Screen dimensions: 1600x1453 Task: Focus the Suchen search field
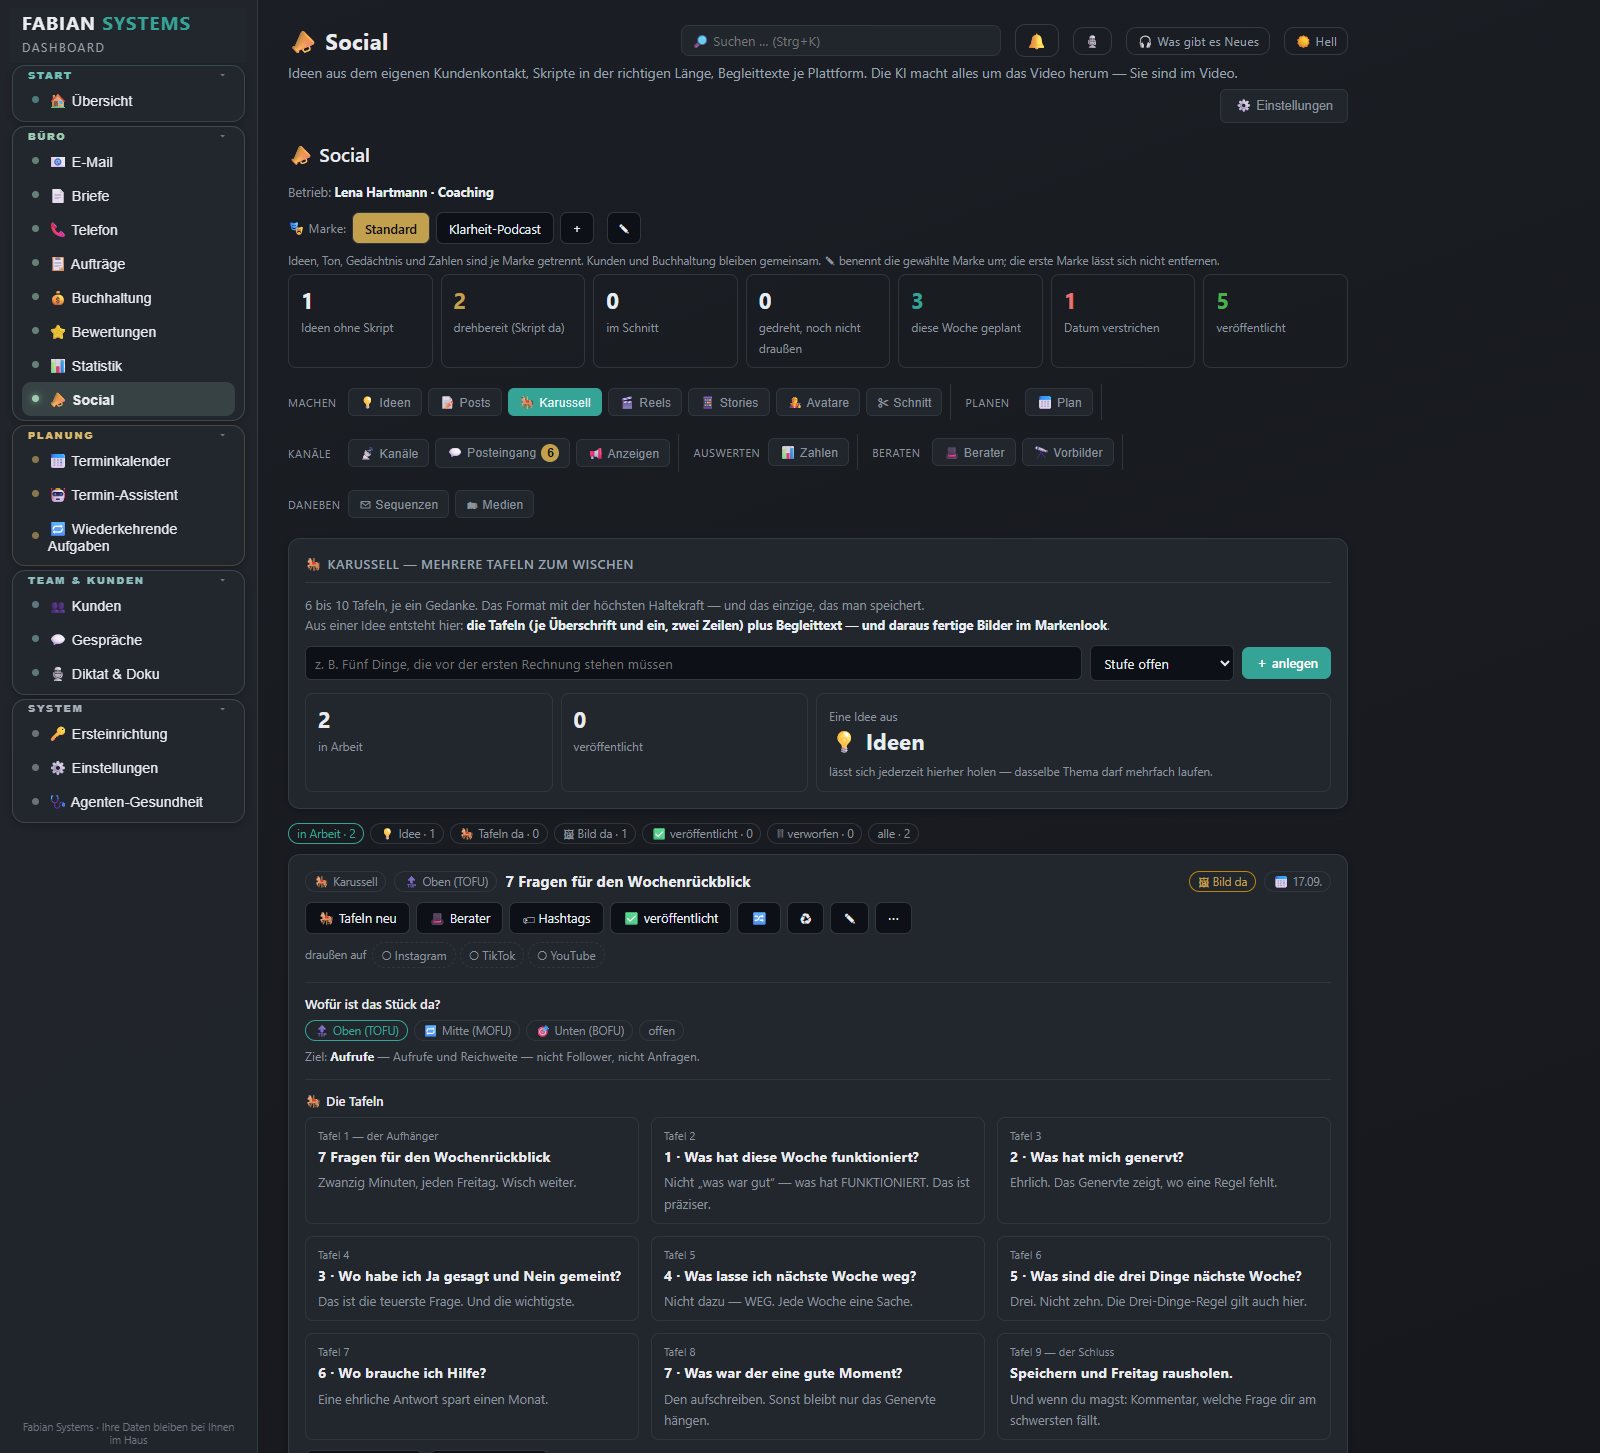841,41
